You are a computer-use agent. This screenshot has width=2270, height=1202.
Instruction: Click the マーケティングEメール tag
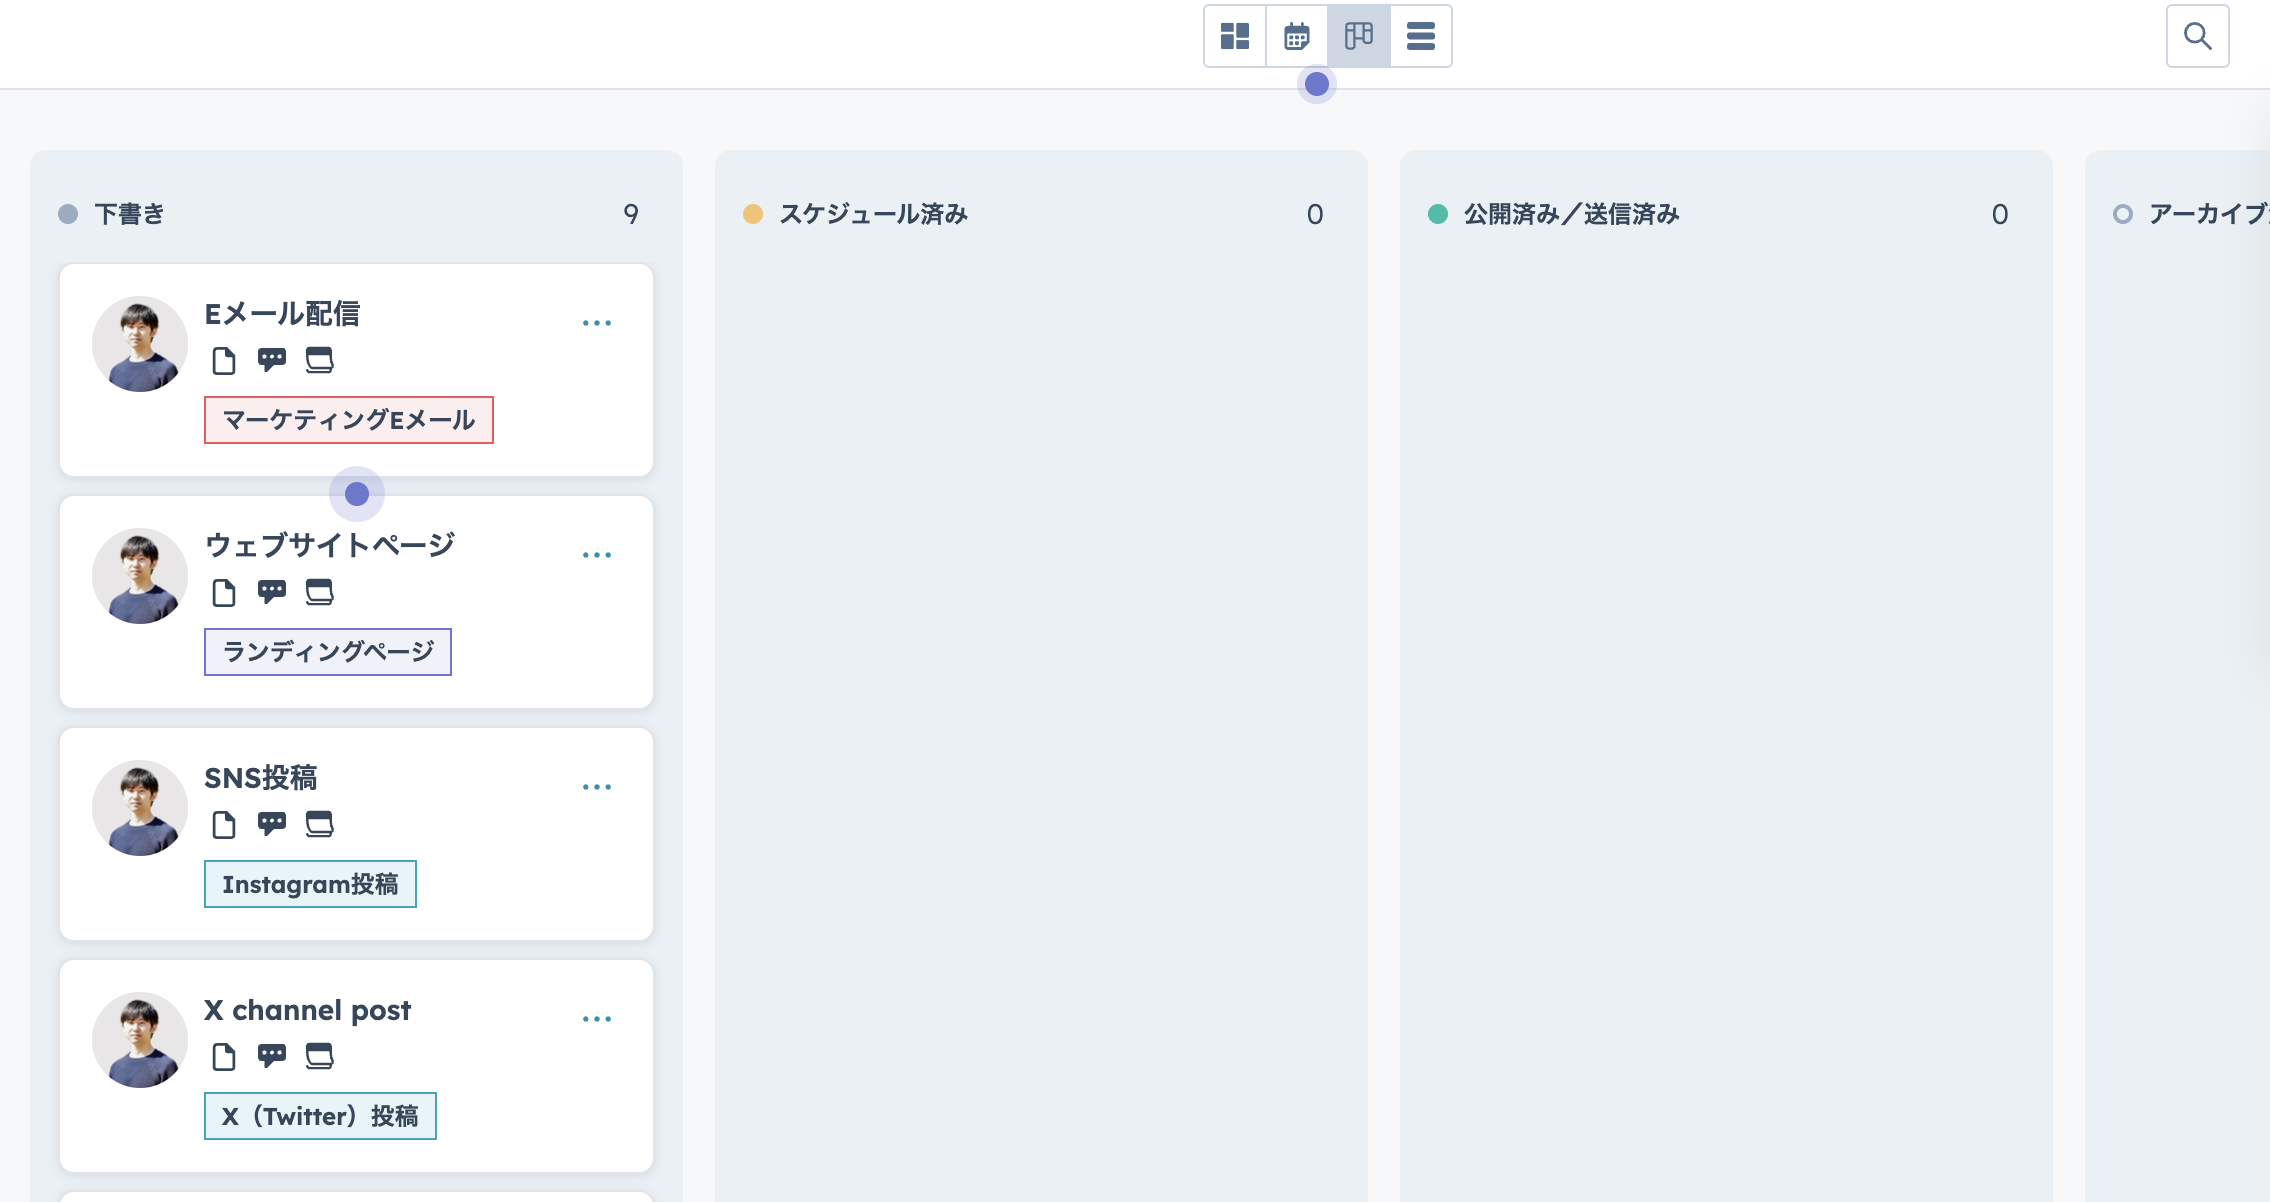tap(349, 420)
